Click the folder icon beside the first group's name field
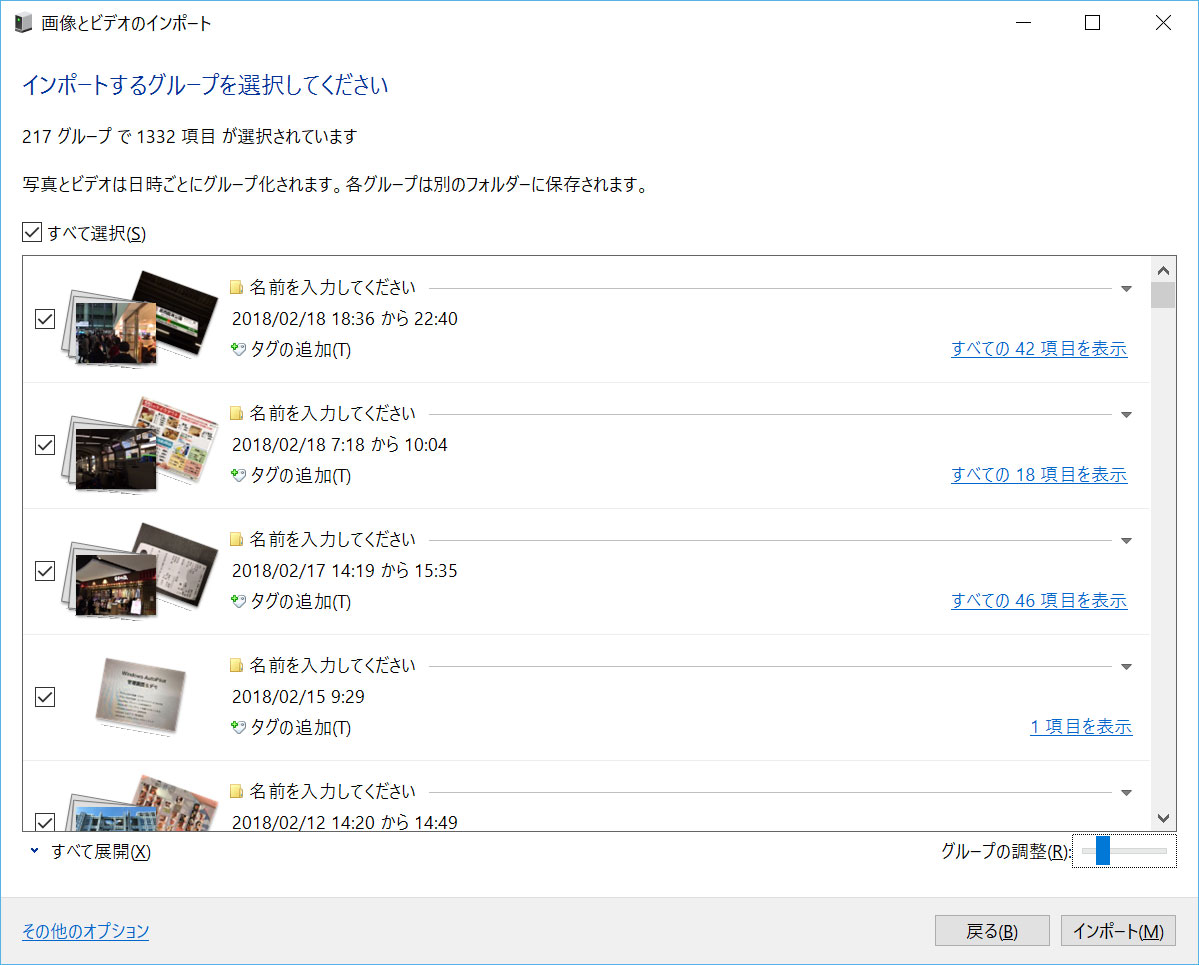1199x965 pixels. point(236,286)
